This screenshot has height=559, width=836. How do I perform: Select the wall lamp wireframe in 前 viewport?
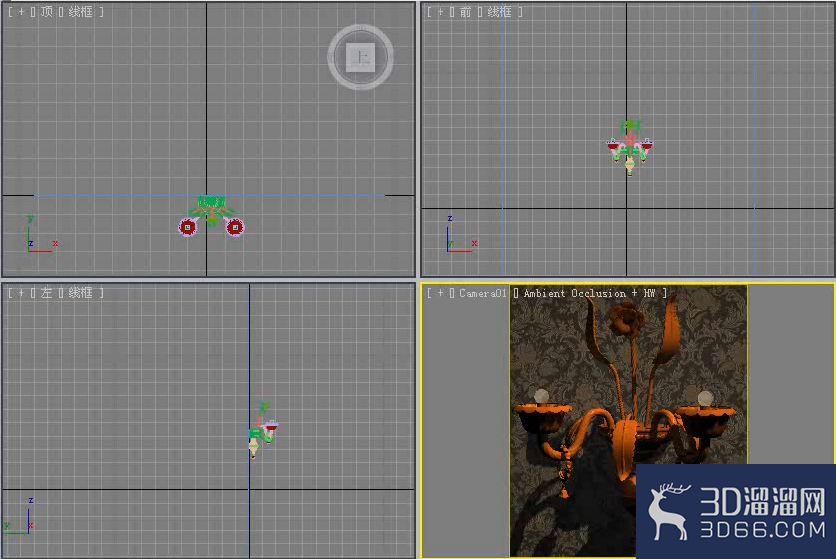tap(630, 148)
